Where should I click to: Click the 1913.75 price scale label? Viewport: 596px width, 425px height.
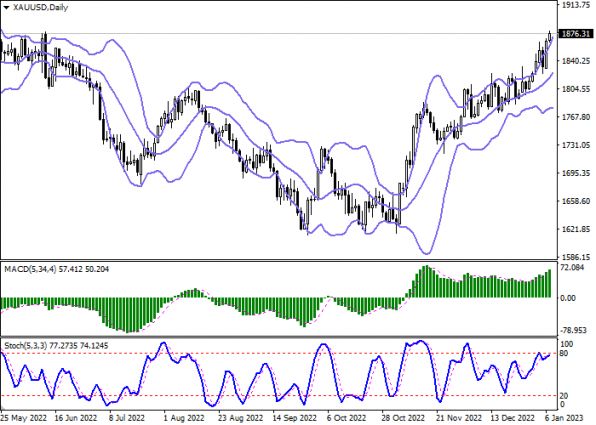pos(576,5)
